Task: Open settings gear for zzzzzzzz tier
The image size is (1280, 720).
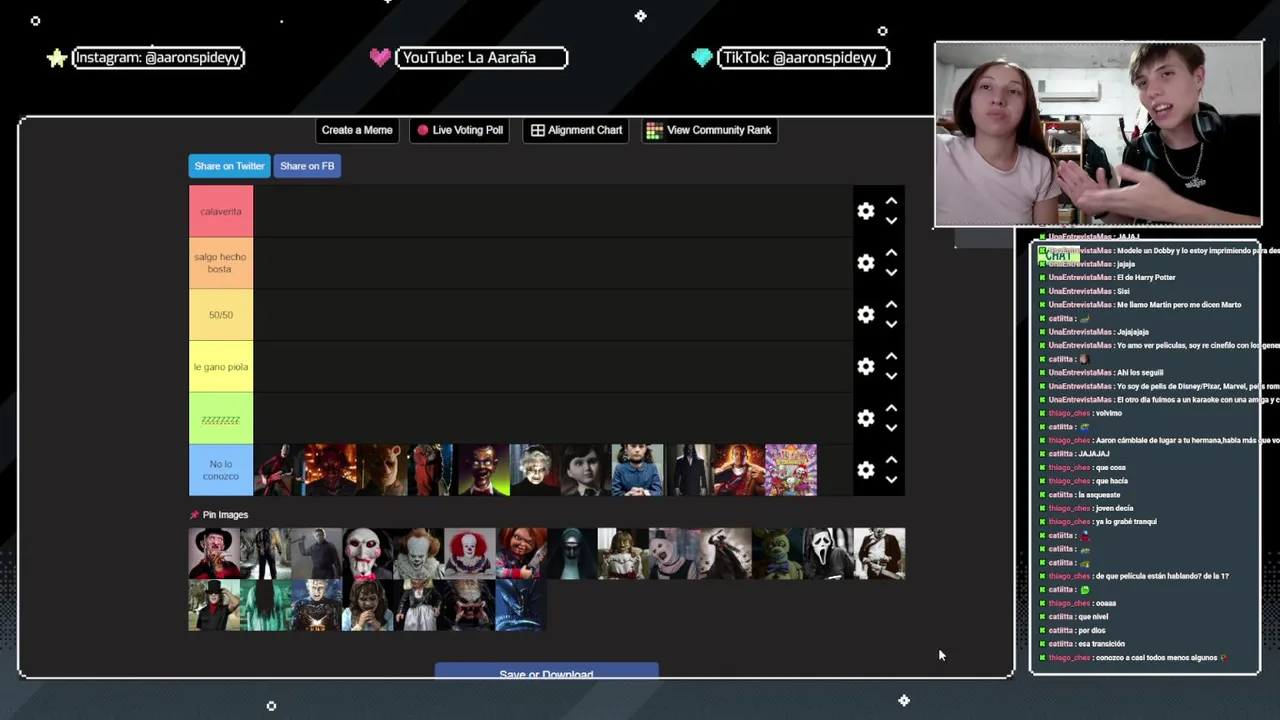Action: (x=866, y=418)
